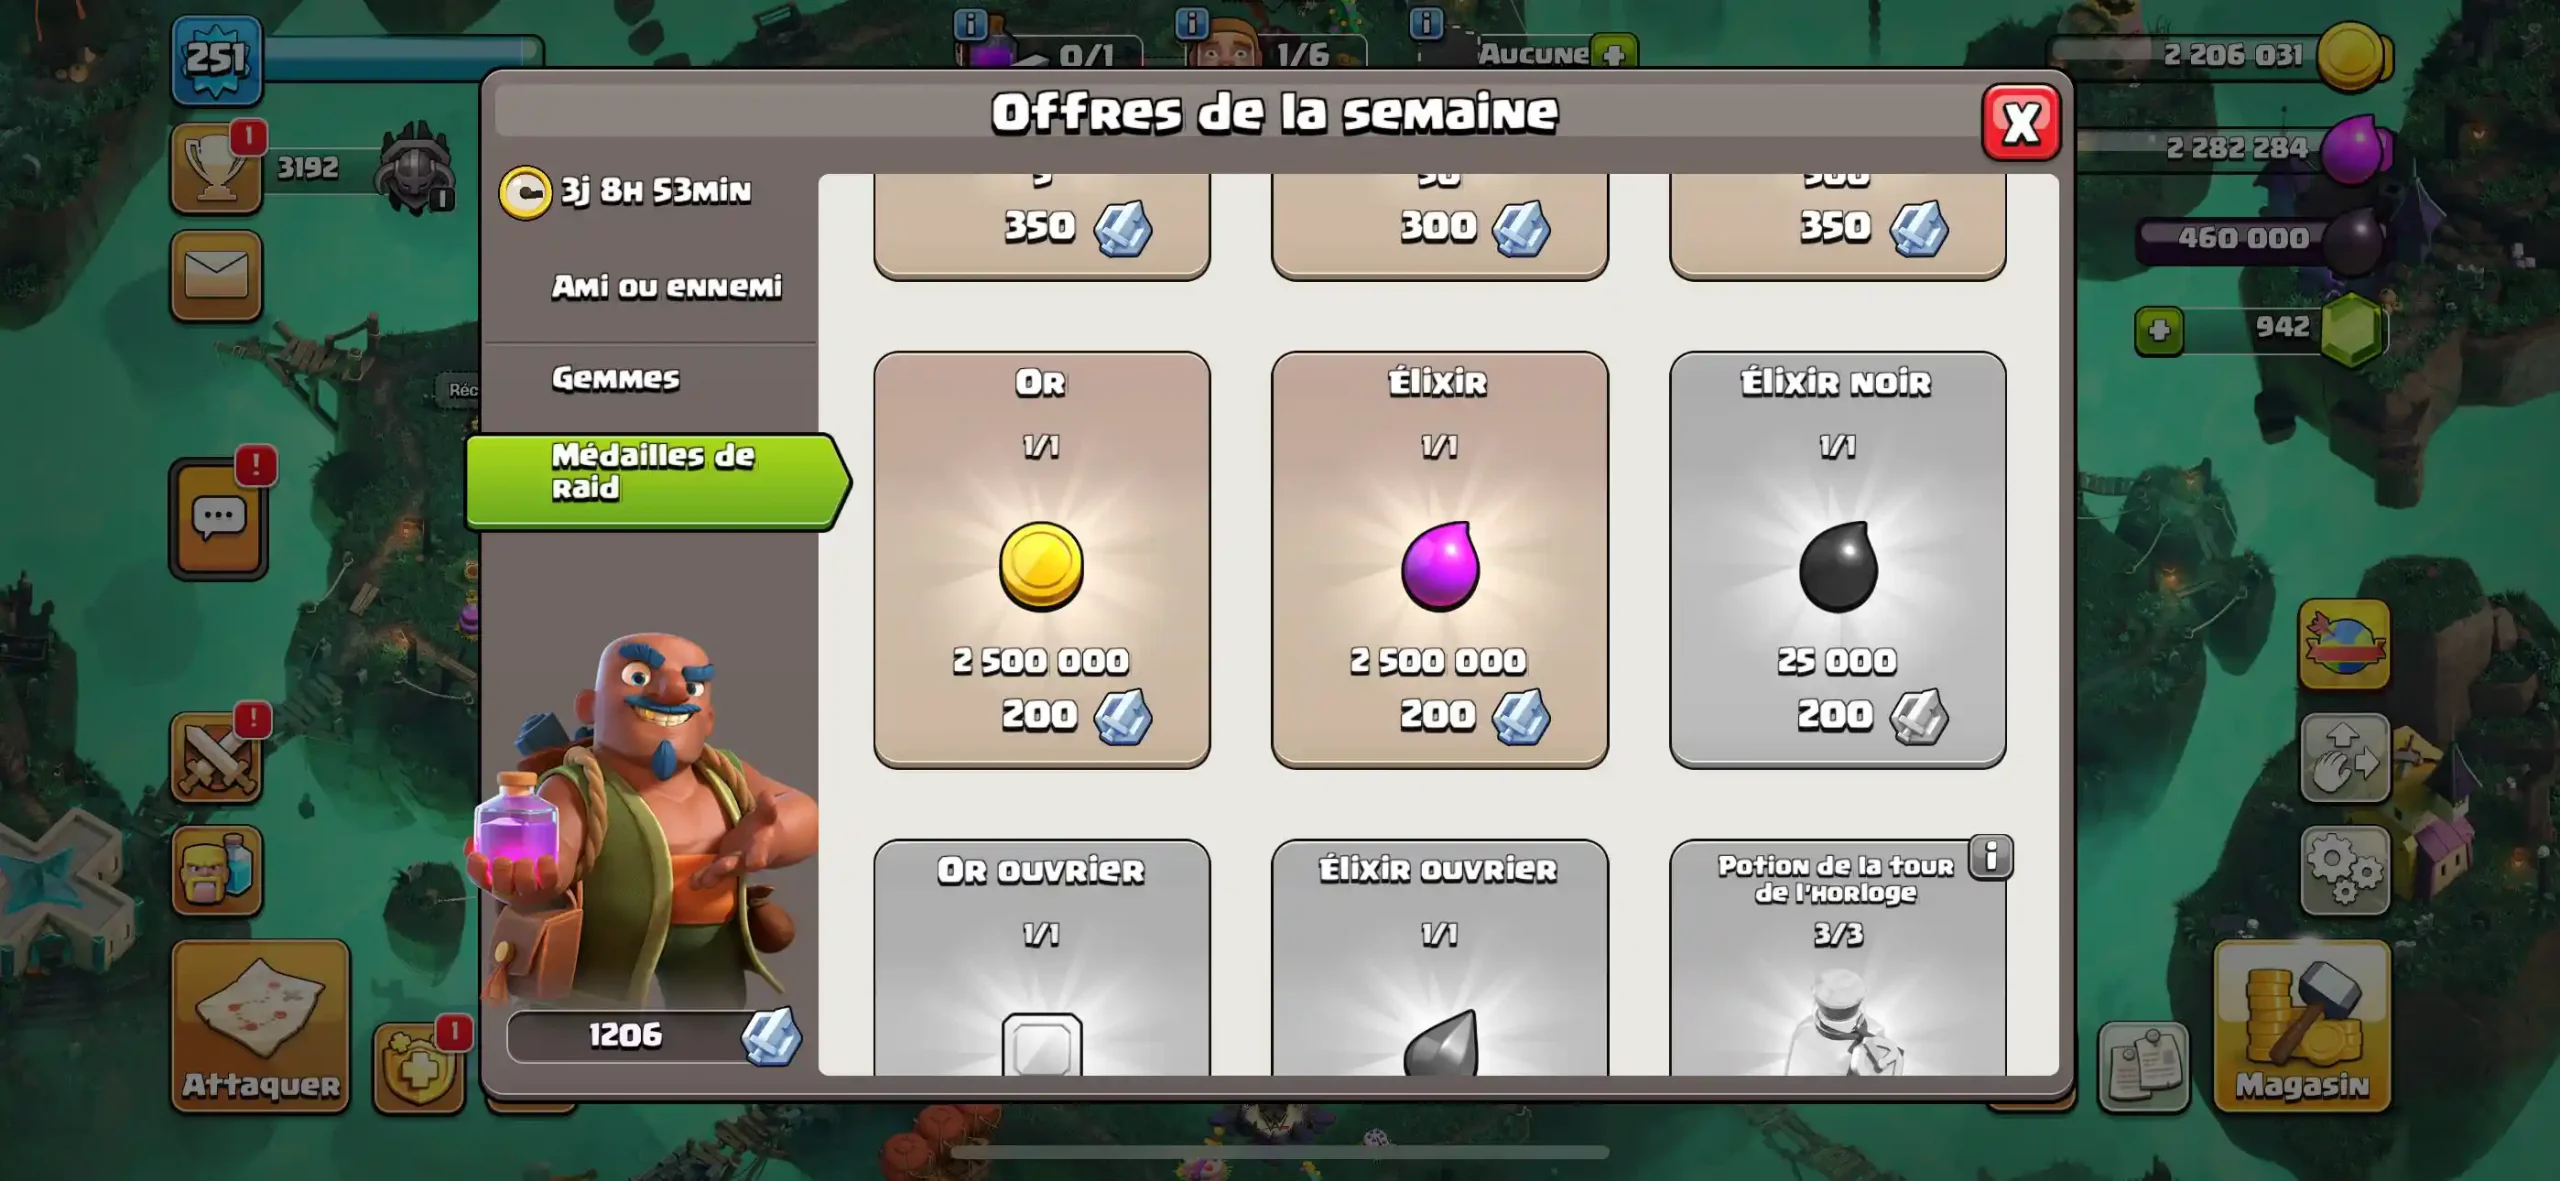Buy the Élixir 2 500 000 offer
Screen dimensions: 2560x1181
[1439, 559]
